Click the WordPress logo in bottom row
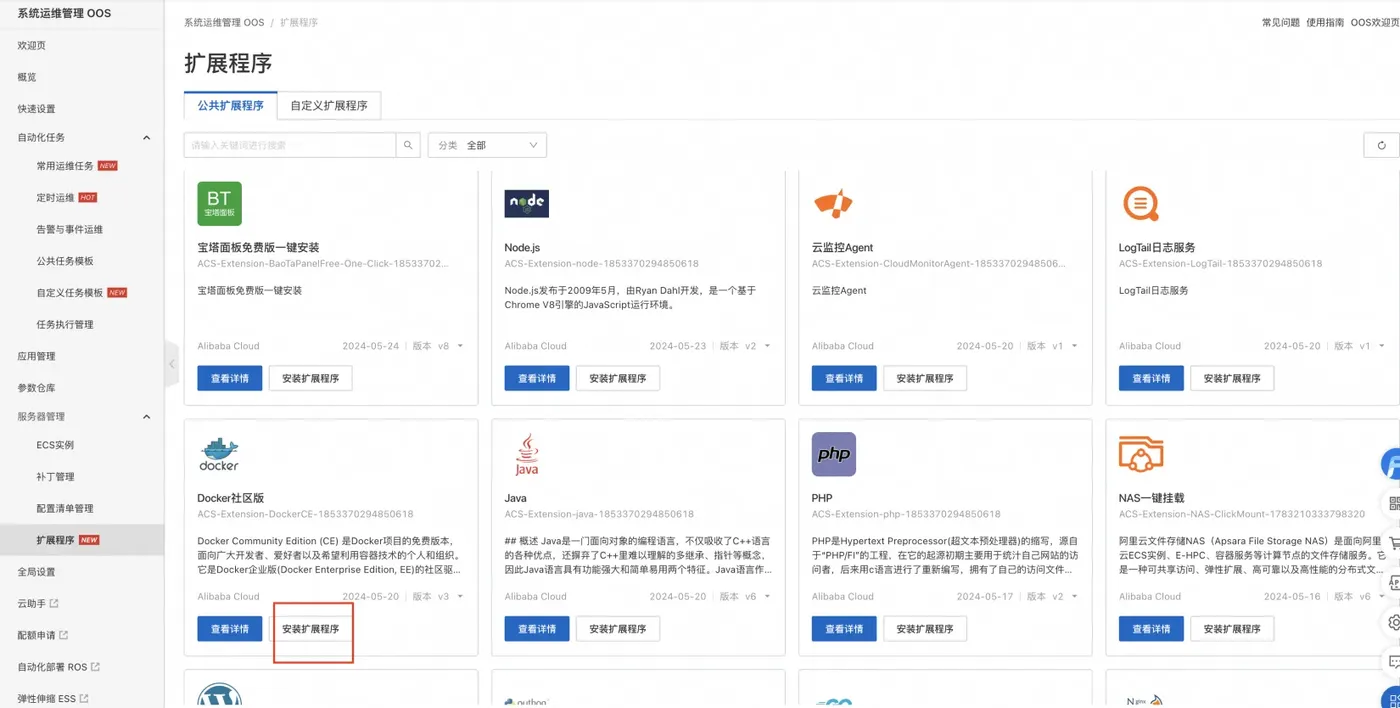This screenshot has height=708, width=1400. point(219,695)
